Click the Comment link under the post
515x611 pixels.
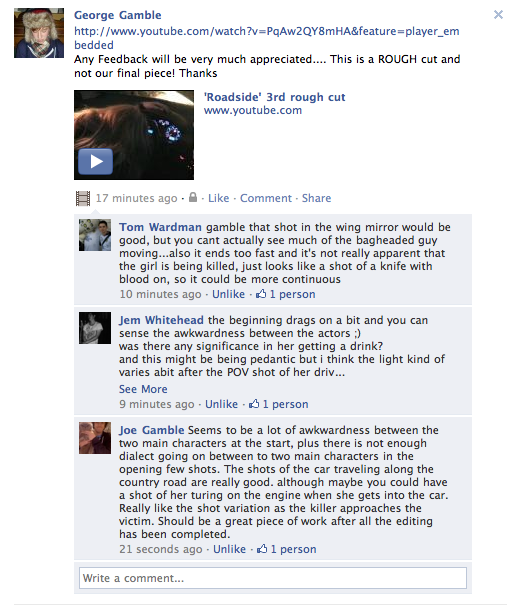pos(266,198)
